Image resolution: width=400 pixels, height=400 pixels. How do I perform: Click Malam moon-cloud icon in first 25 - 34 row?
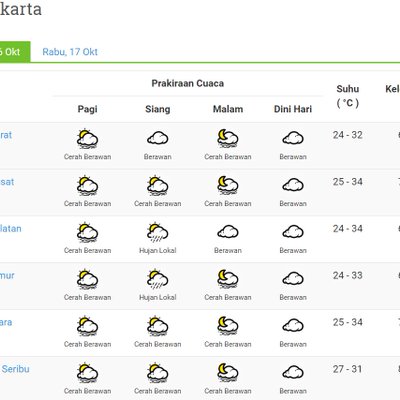pos(228,185)
